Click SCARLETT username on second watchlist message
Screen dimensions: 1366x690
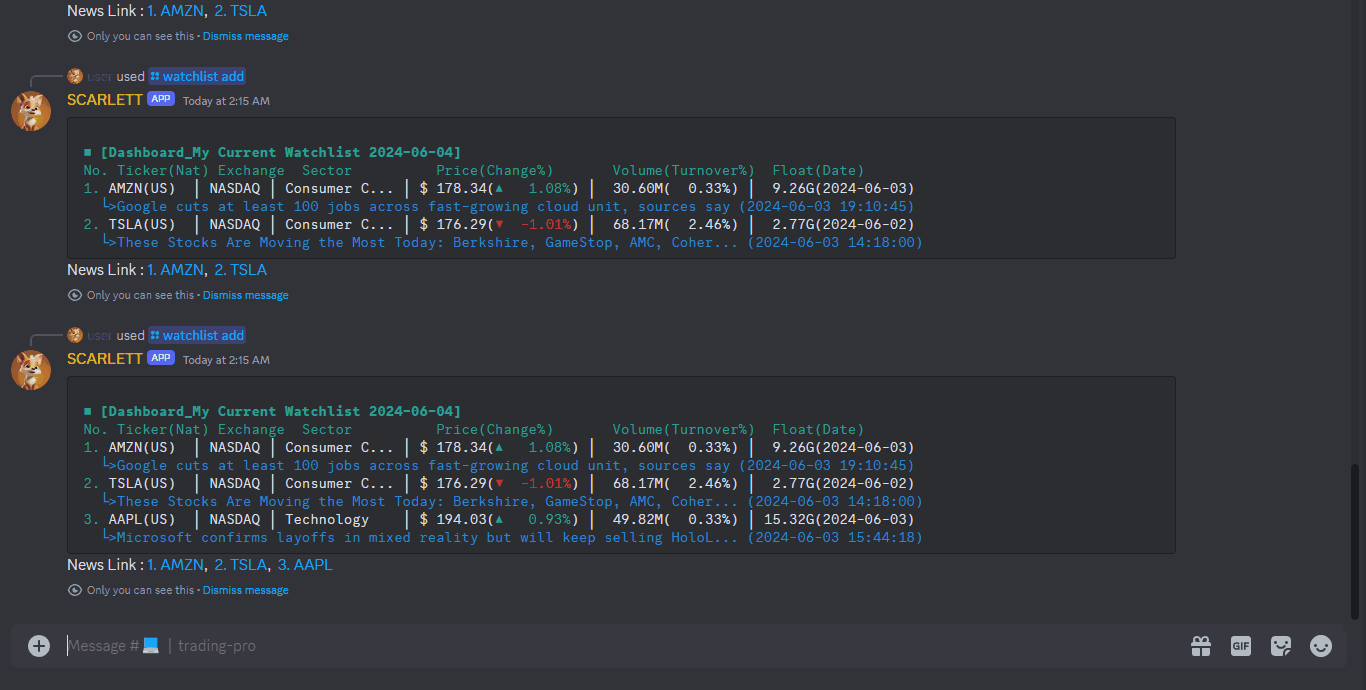click(105, 359)
